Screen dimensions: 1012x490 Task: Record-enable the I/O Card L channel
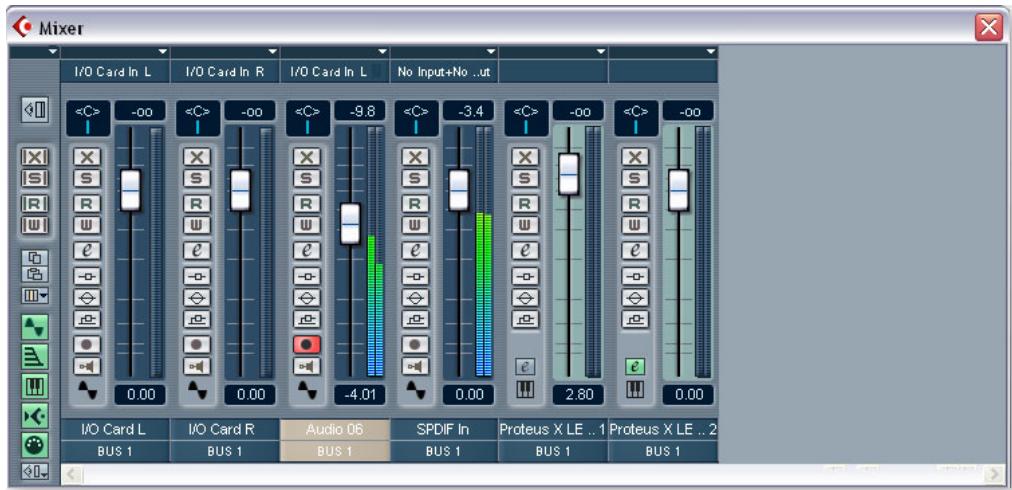86,345
